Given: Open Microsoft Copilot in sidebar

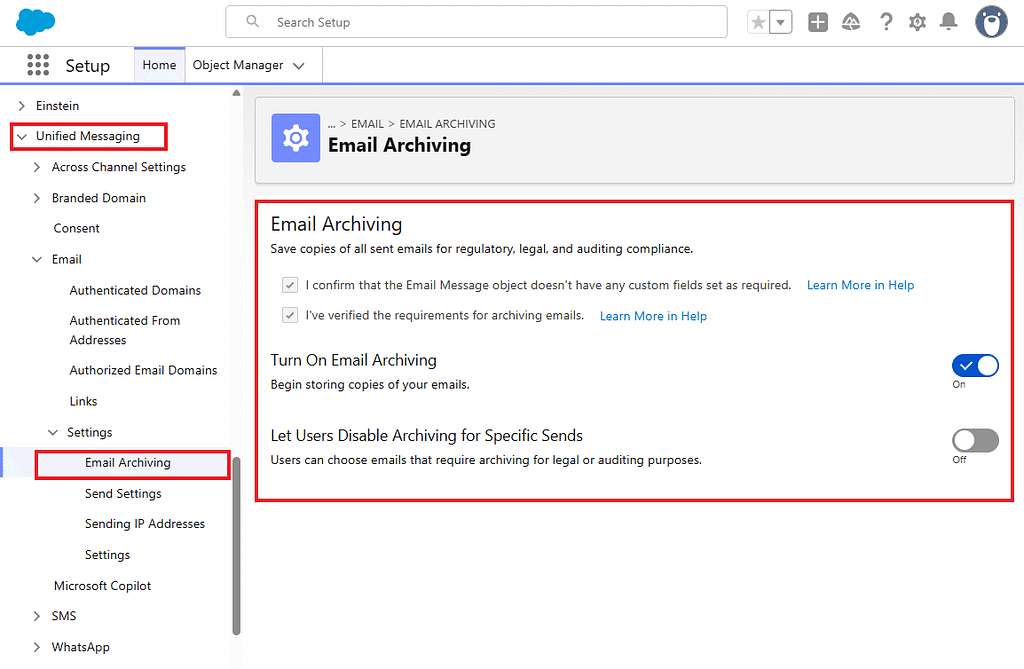Looking at the screenshot, I should point(103,586).
